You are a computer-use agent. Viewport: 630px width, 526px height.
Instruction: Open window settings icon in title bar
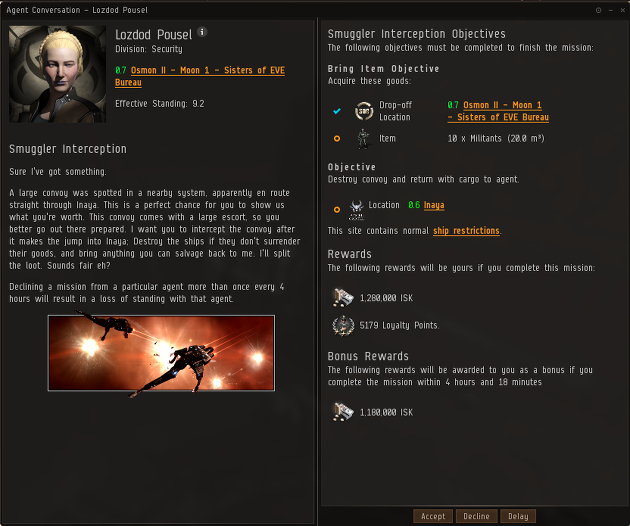tap(598, 10)
